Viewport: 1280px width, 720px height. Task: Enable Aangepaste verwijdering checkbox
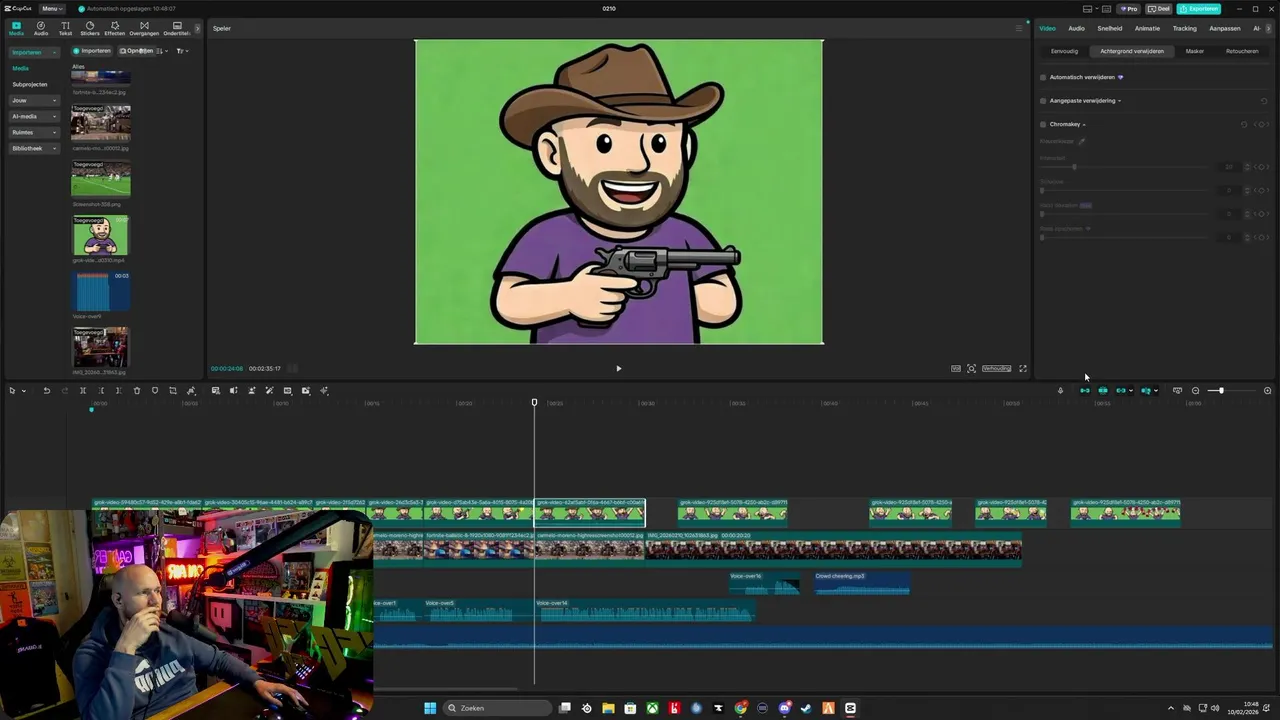click(x=1043, y=100)
